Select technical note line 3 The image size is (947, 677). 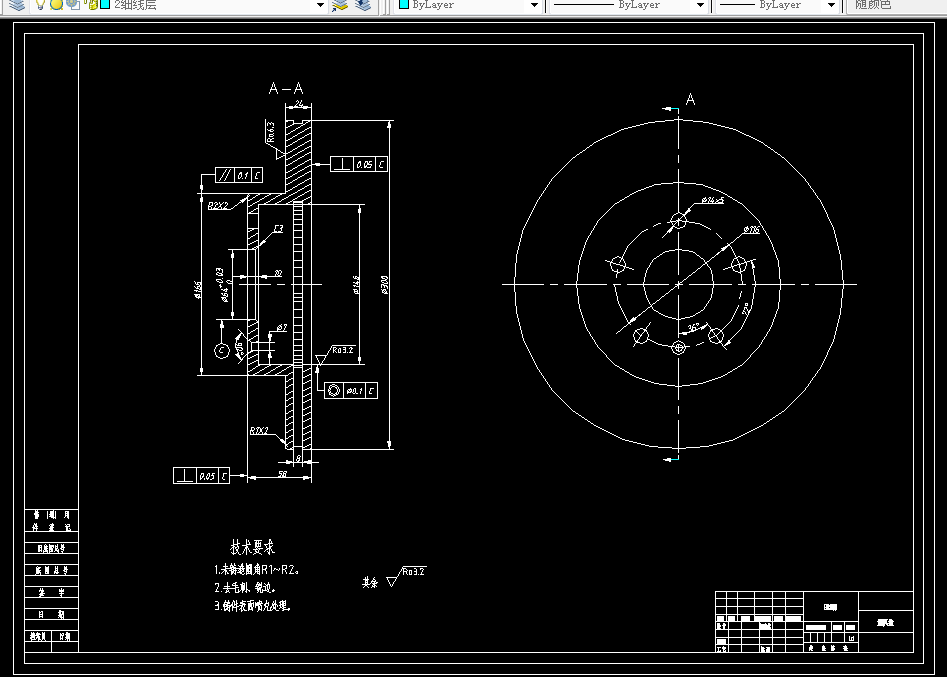coord(252,605)
